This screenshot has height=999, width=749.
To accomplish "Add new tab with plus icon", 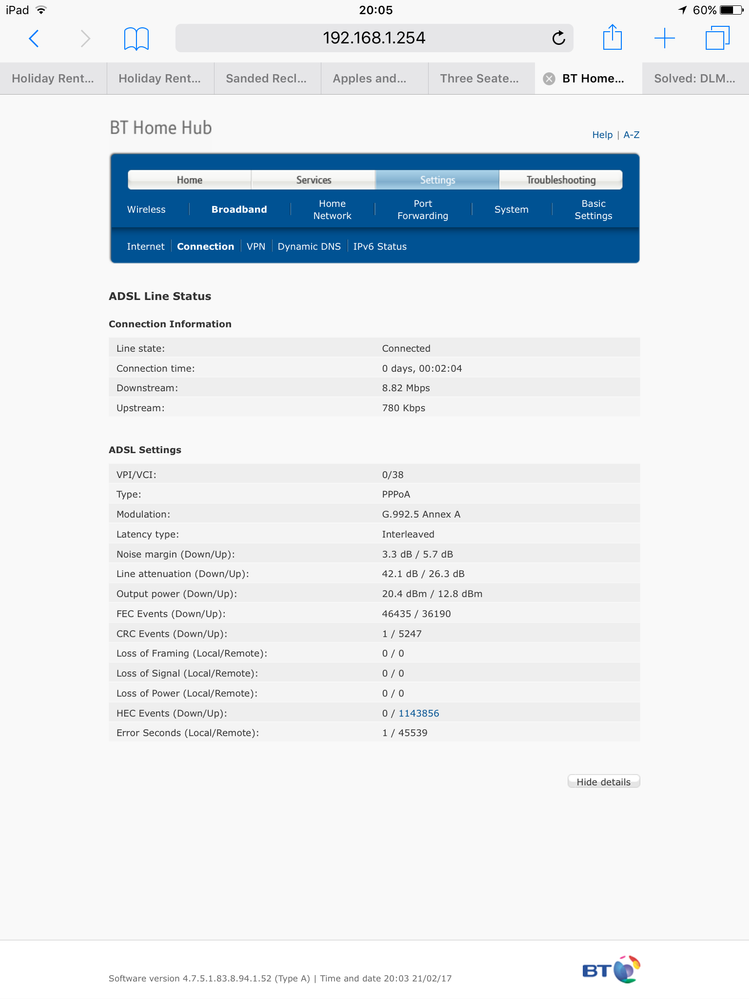I will coord(664,38).
